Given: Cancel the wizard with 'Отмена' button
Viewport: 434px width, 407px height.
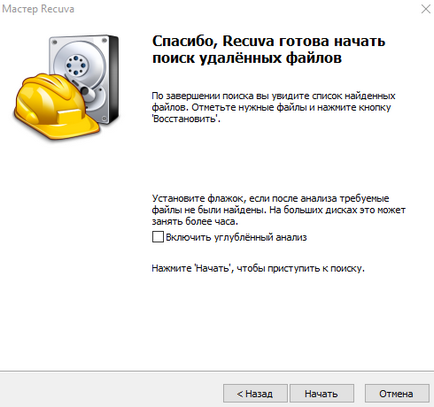Looking at the screenshot, I should (x=396, y=394).
